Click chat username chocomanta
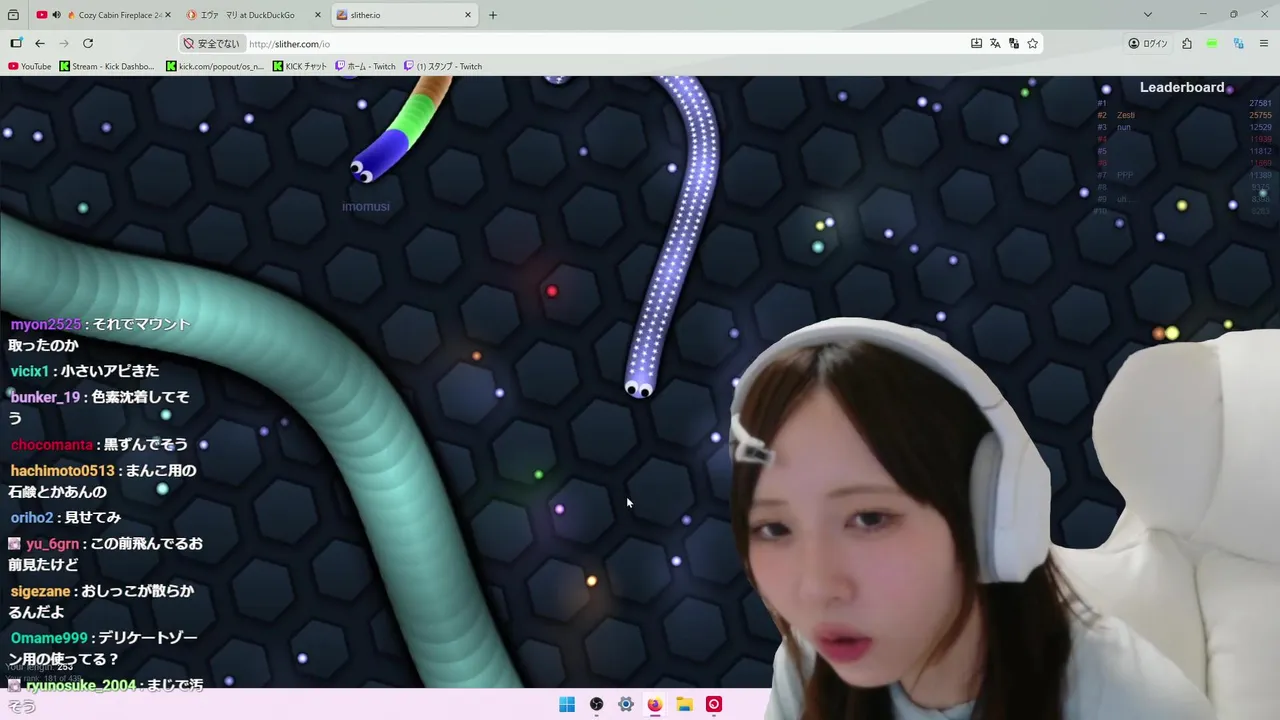The width and height of the screenshot is (1280, 720). click(52, 444)
